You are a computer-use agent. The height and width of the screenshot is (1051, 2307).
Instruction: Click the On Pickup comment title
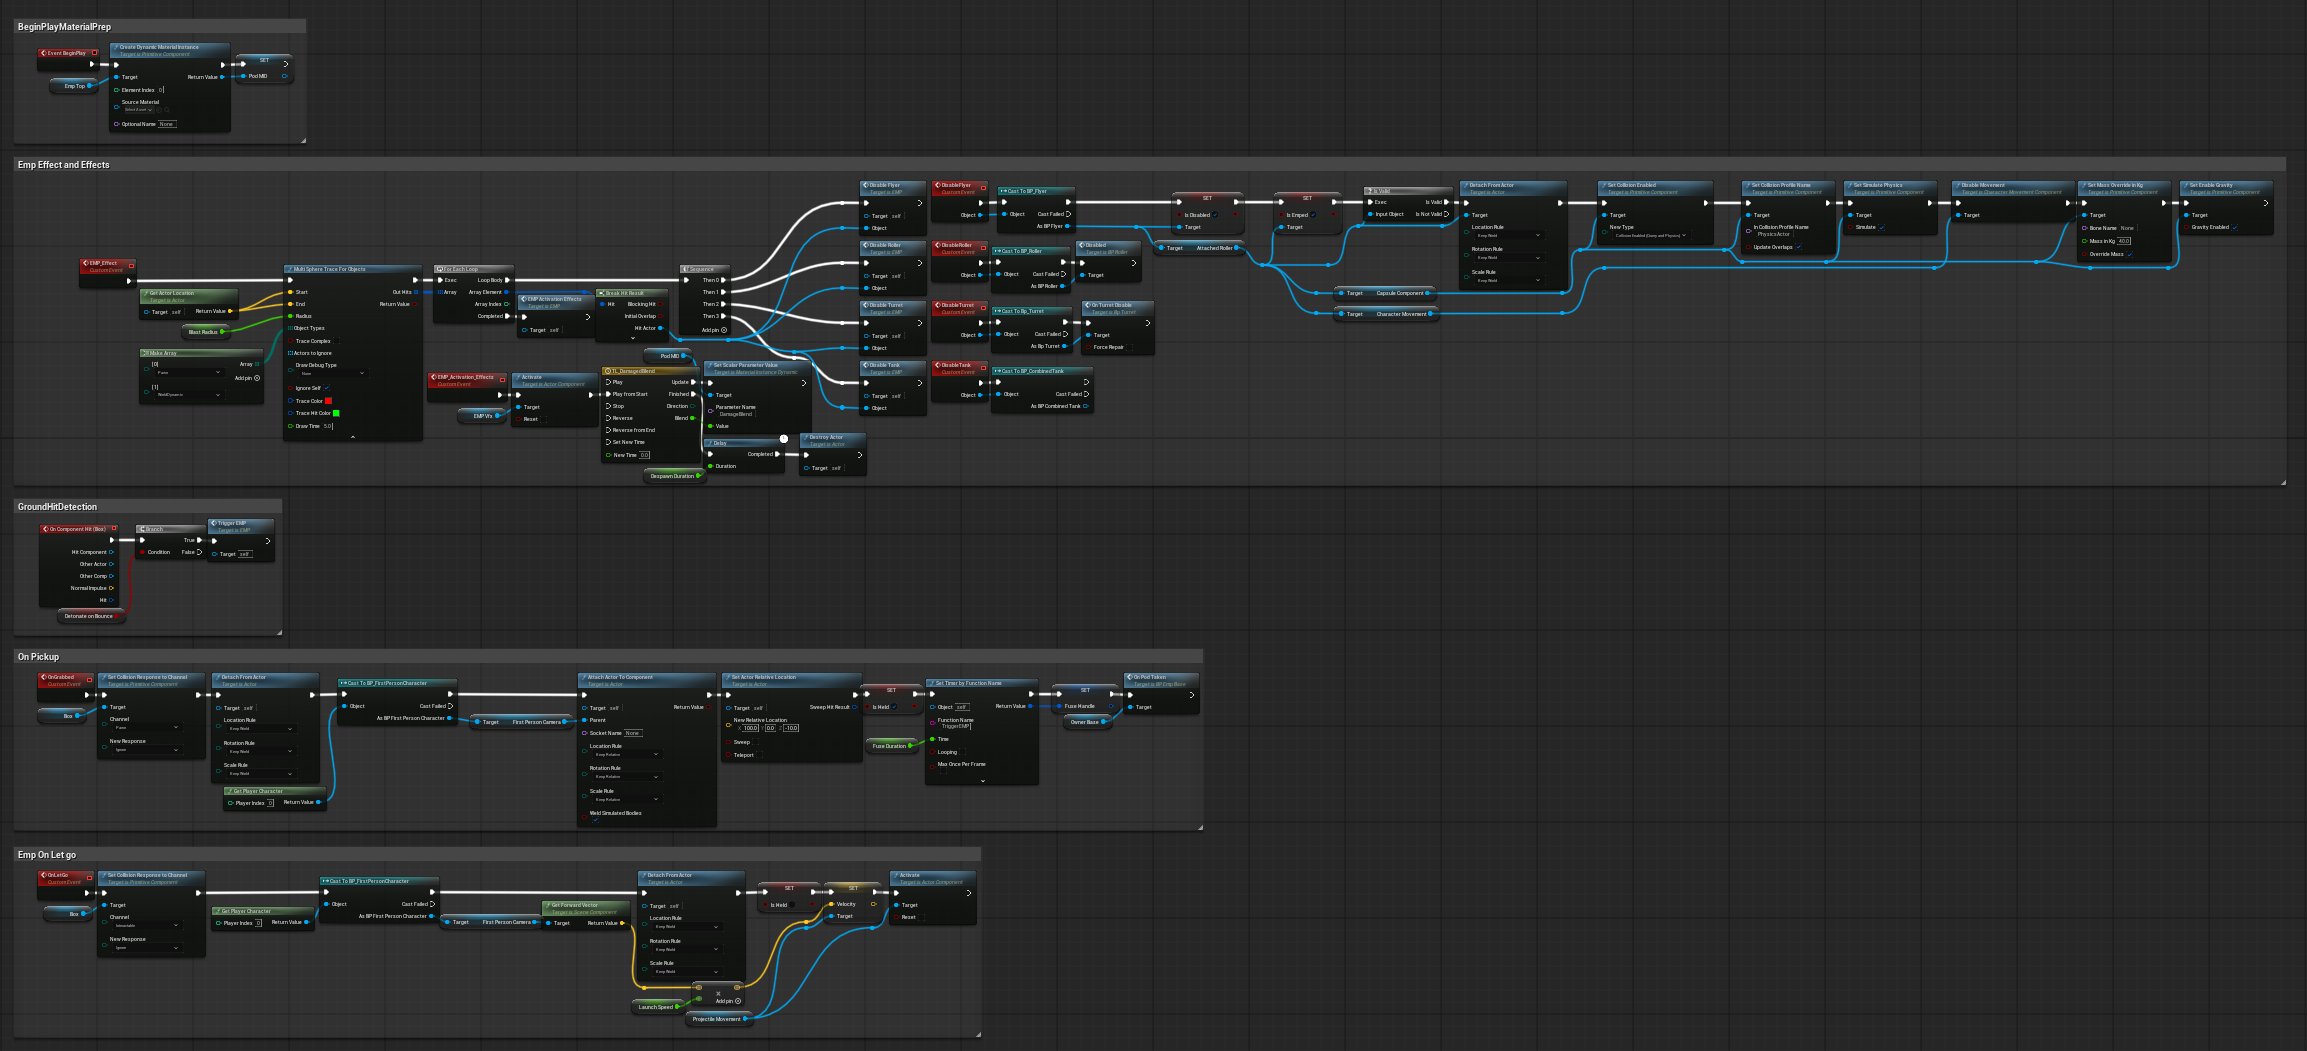pos(38,657)
